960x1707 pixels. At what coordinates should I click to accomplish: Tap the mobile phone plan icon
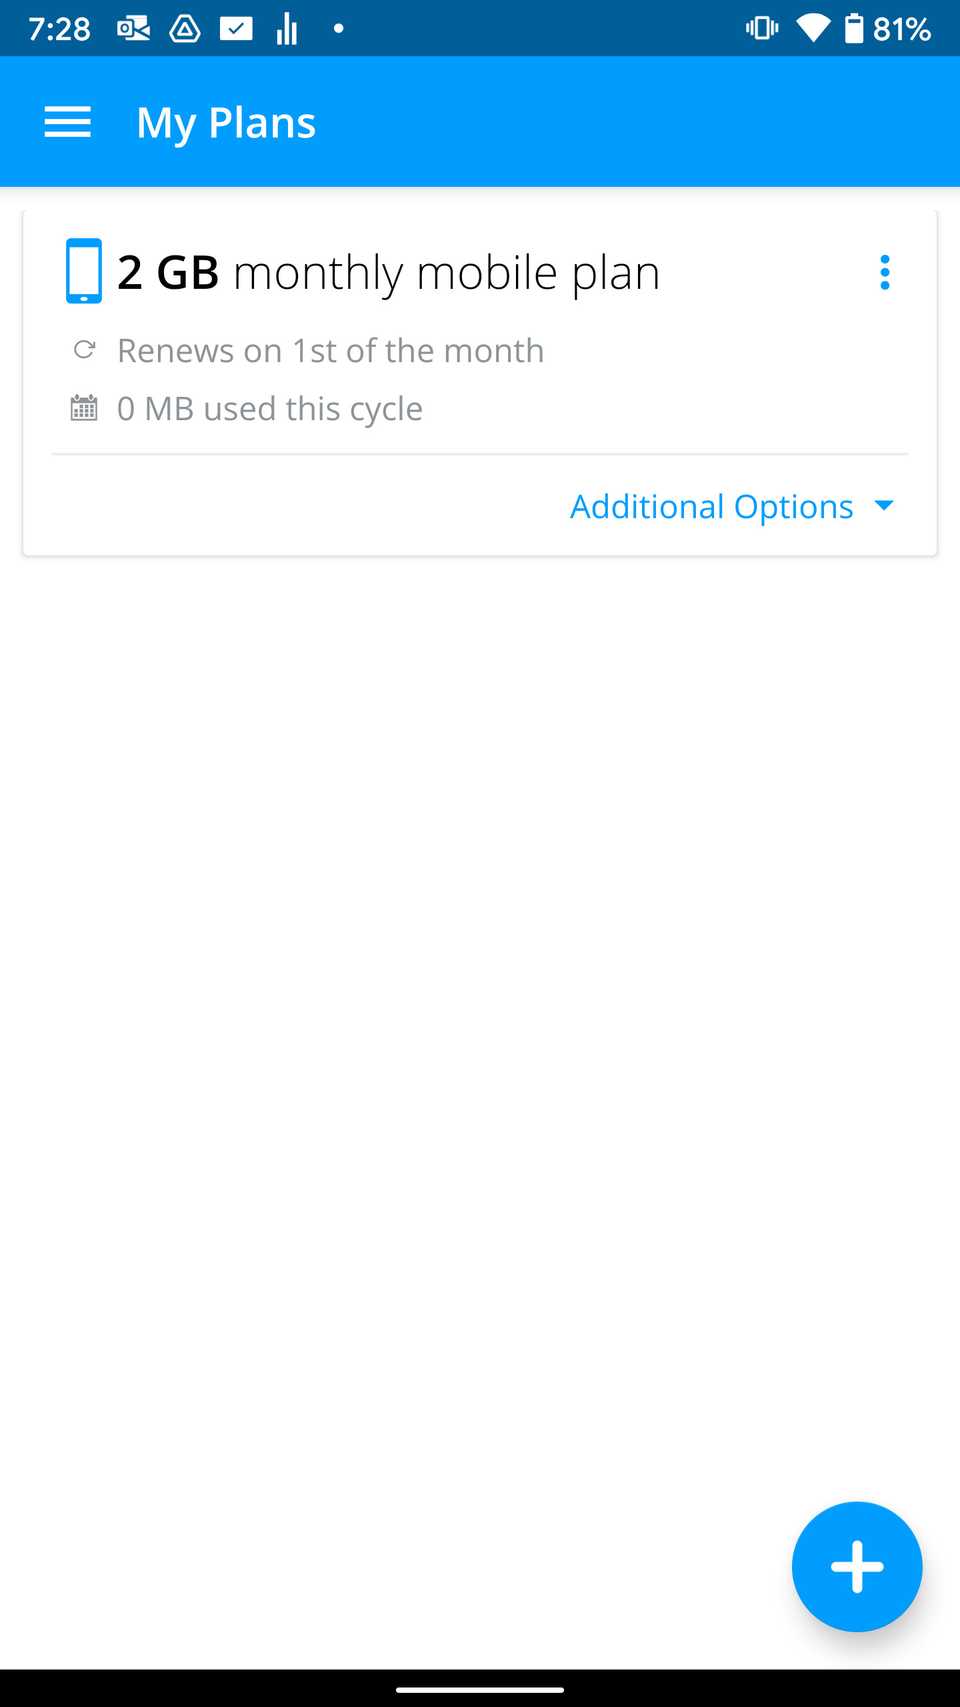82,270
